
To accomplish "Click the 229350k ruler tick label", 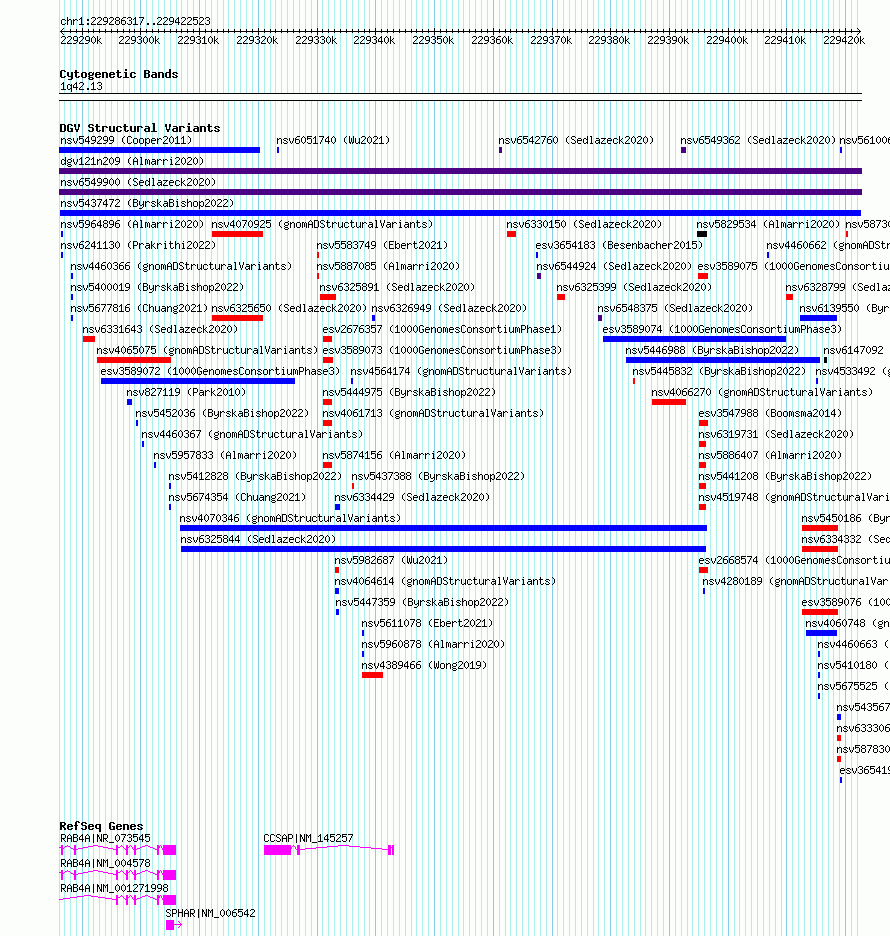I will click(433, 41).
